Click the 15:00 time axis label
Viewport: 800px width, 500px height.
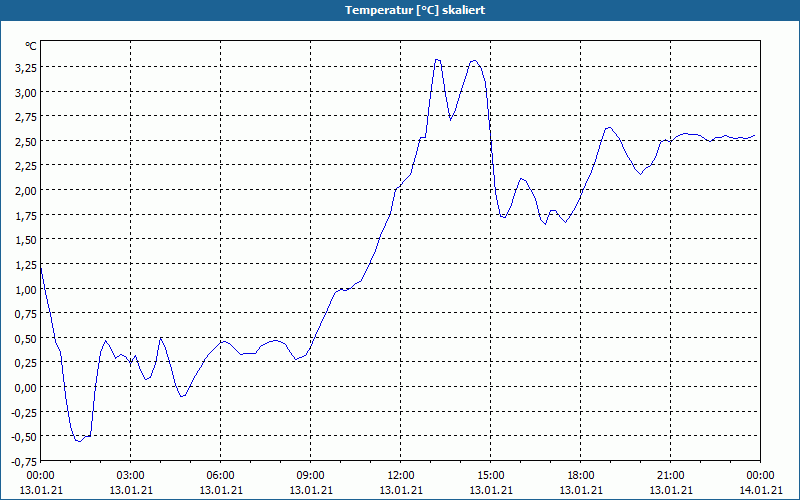(x=491, y=476)
